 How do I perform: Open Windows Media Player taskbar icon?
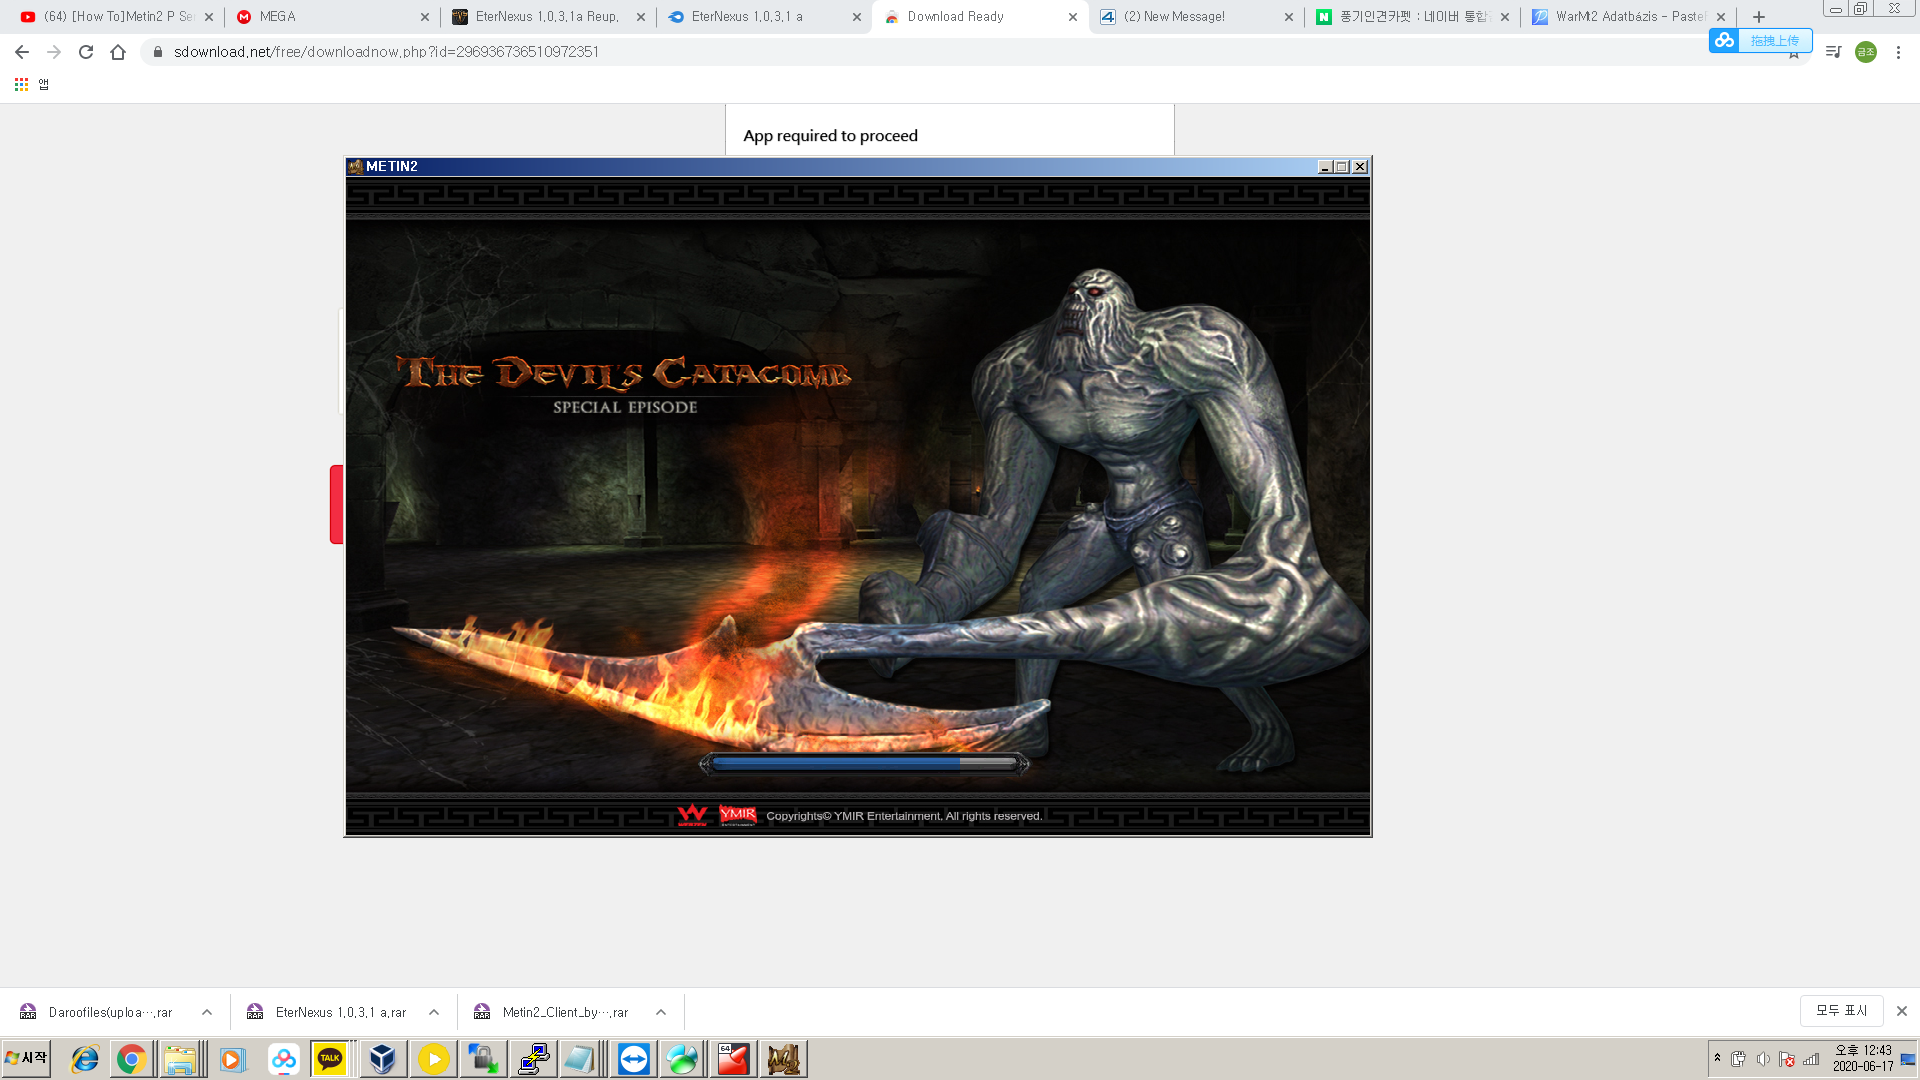point(232,1059)
